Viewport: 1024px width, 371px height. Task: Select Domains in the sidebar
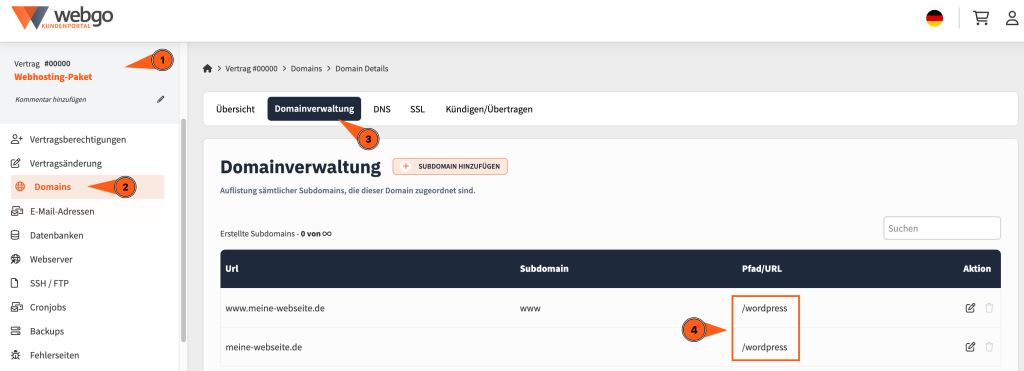(88, 187)
